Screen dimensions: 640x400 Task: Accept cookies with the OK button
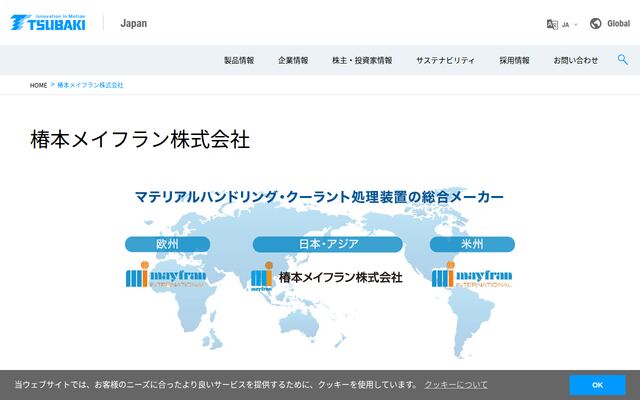(x=597, y=385)
